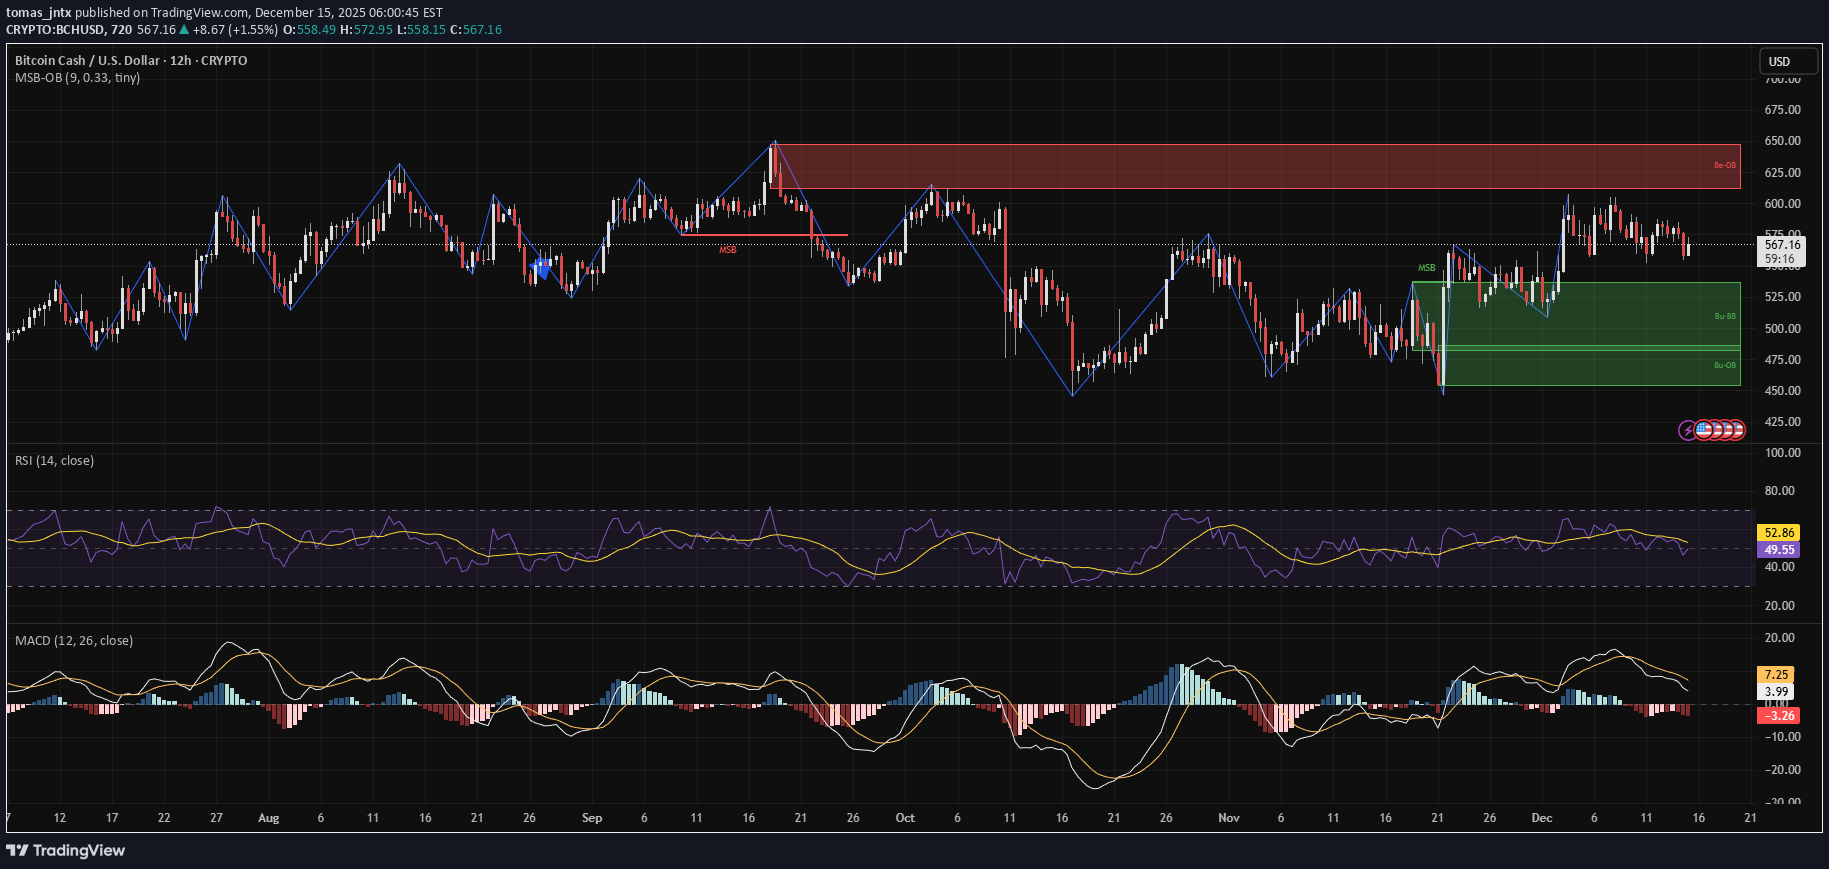Viewport: 1829px width, 869px height.
Task: Click the TradingView logo at bottom left
Action: (x=66, y=850)
